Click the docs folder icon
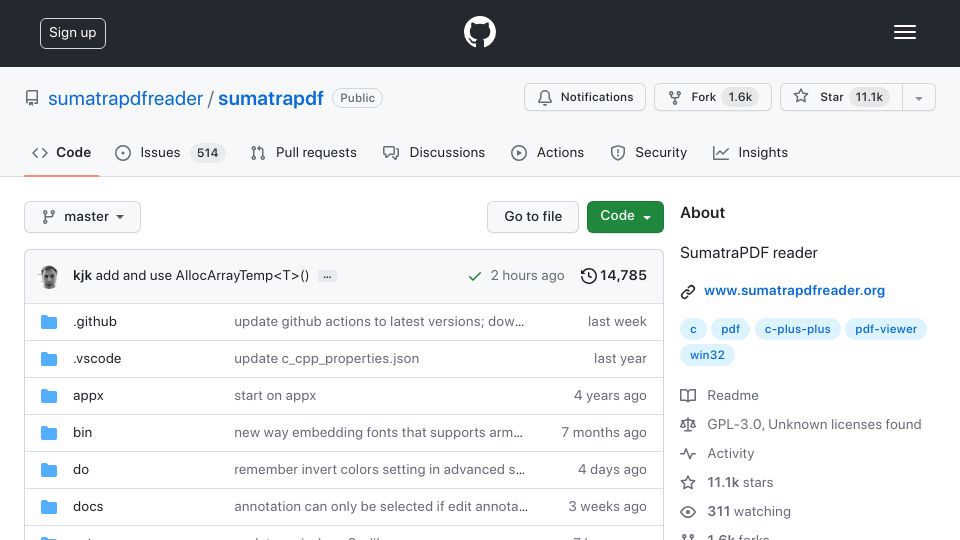 click(49, 507)
